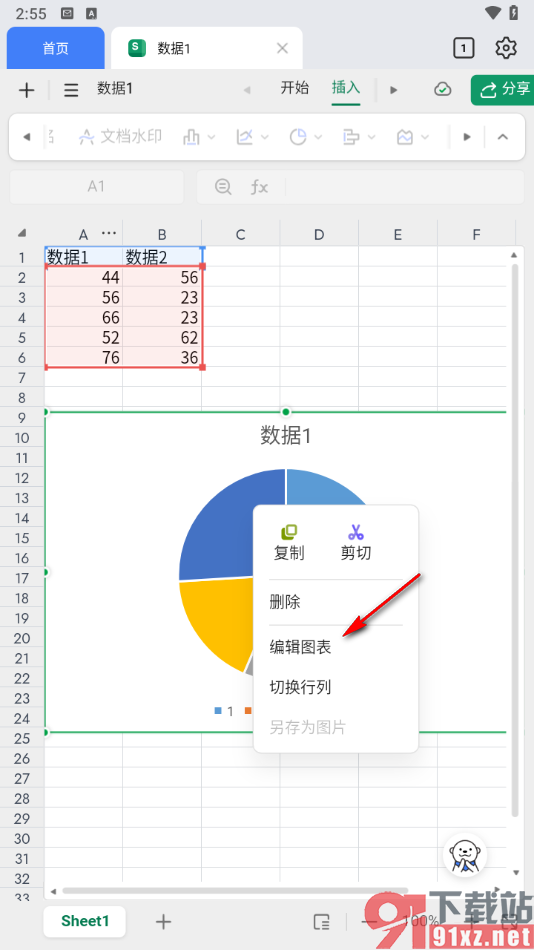
Task: Click vertical scroll up arrow
Action: click(x=515, y=254)
